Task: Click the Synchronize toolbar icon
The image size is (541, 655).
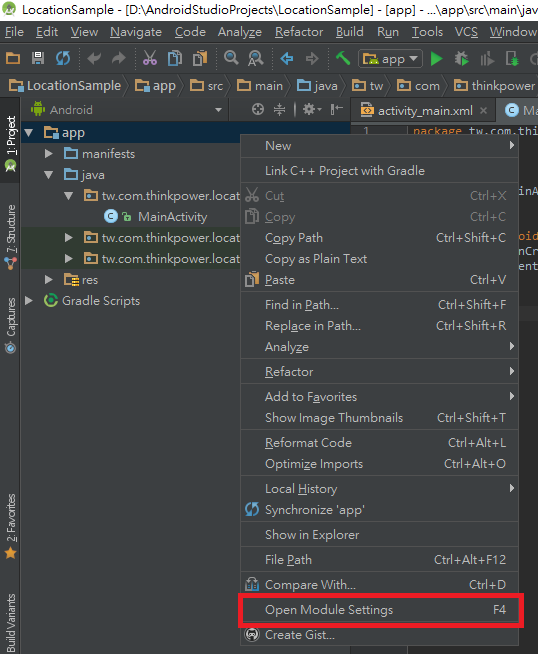Action: (63, 58)
